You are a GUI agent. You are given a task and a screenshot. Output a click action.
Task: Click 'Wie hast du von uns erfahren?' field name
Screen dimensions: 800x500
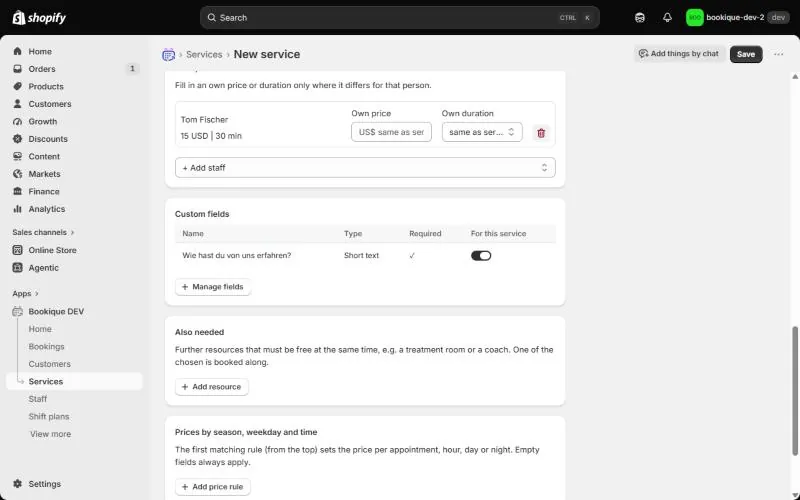pyautogui.click(x=237, y=256)
